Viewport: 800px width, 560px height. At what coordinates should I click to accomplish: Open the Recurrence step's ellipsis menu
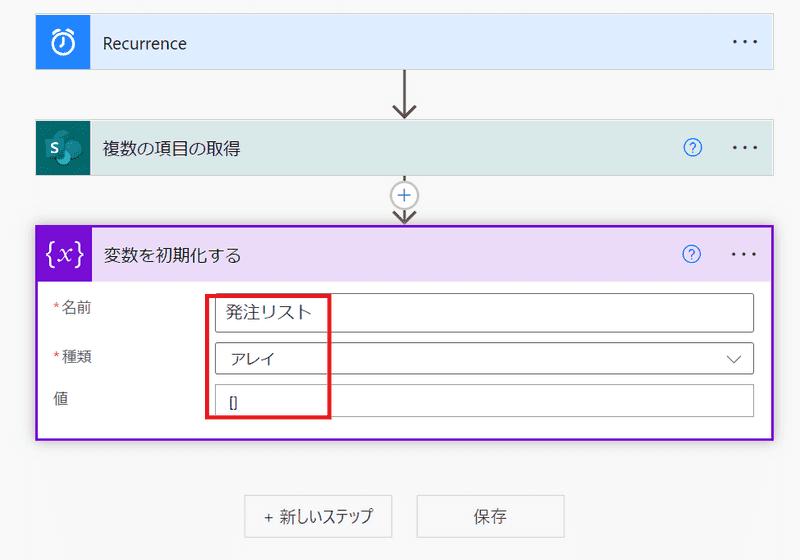[745, 43]
